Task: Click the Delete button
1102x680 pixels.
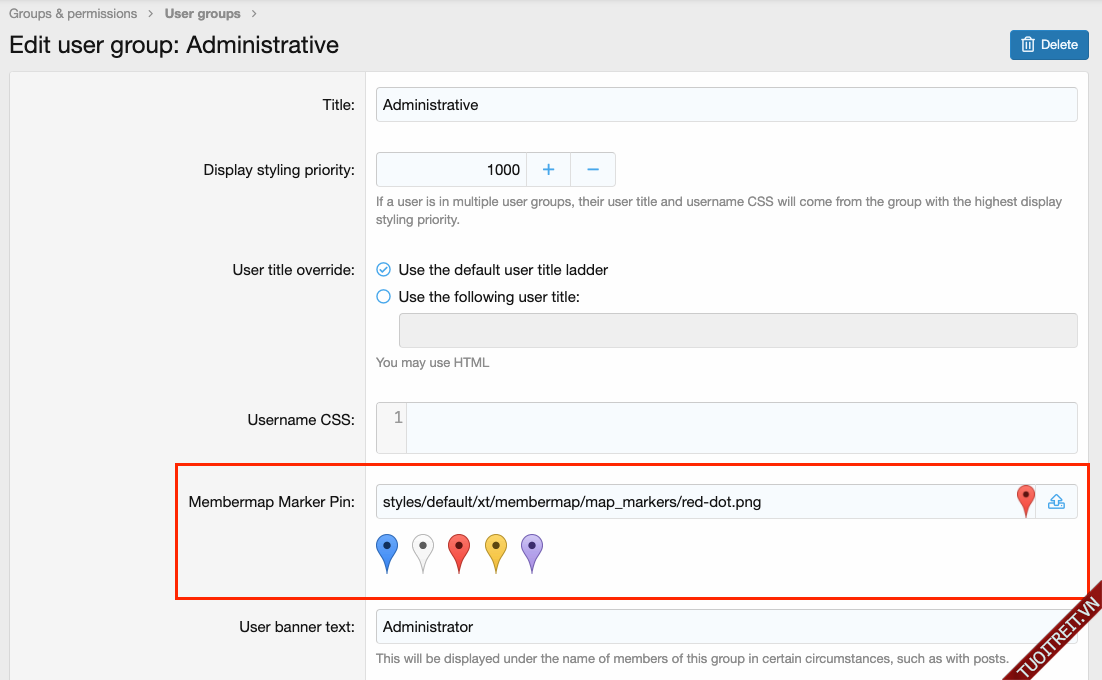Action: click(x=1049, y=45)
